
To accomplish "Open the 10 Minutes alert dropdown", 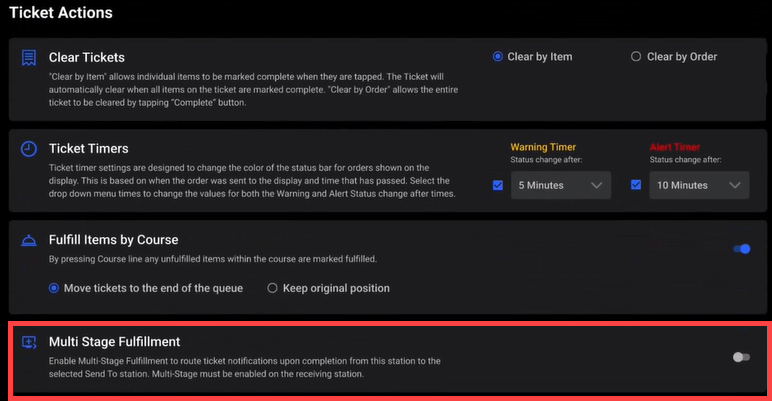I will coord(698,185).
